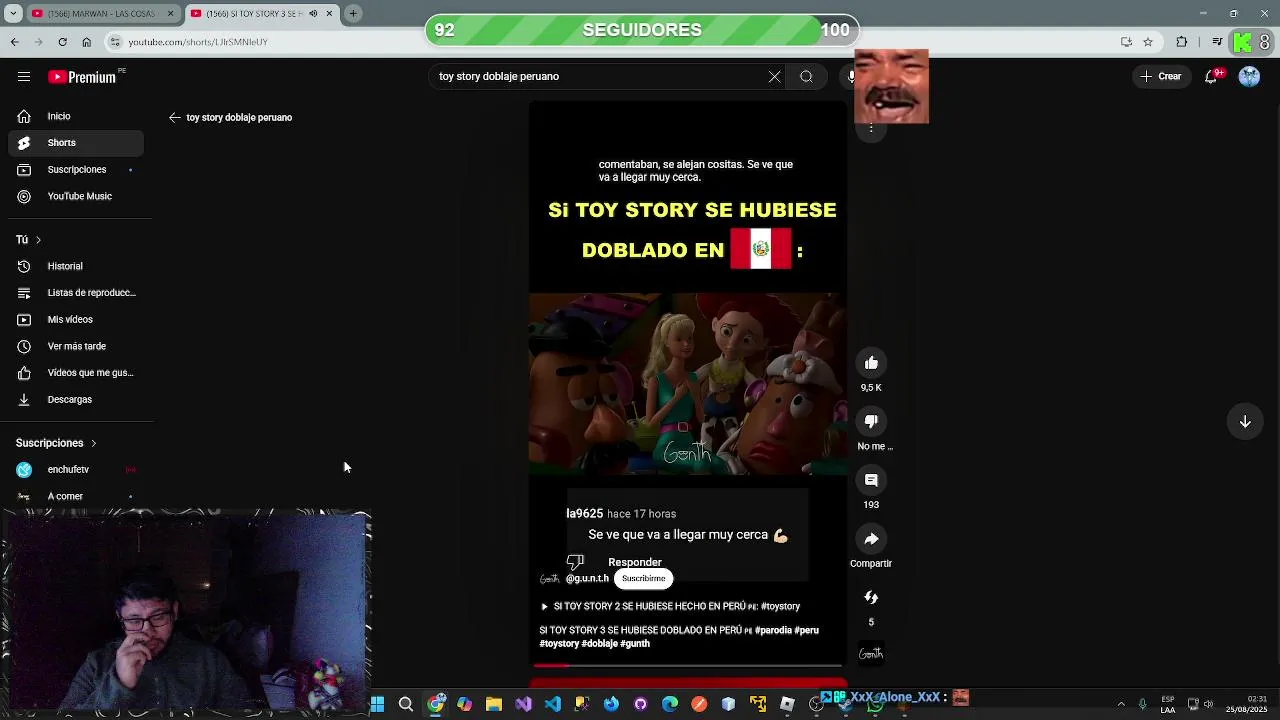
Task: Open the @g.u.n.t.h channel name
Action: pyautogui.click(x=587, y=579)
